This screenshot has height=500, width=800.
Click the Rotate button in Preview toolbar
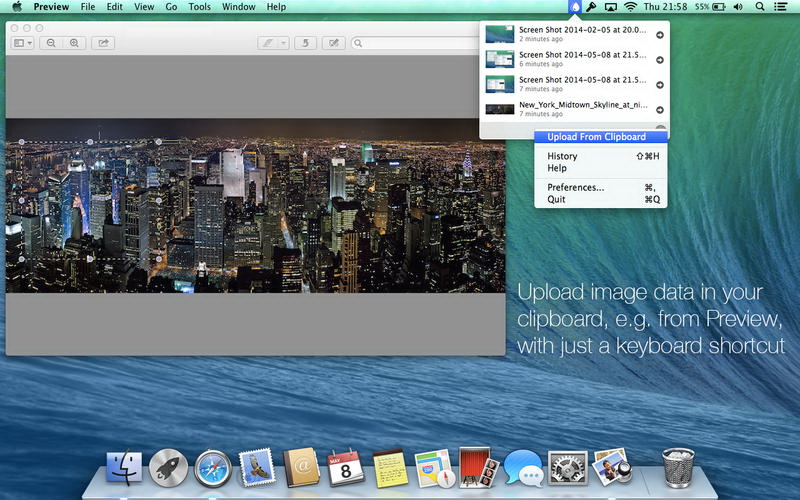305,44
